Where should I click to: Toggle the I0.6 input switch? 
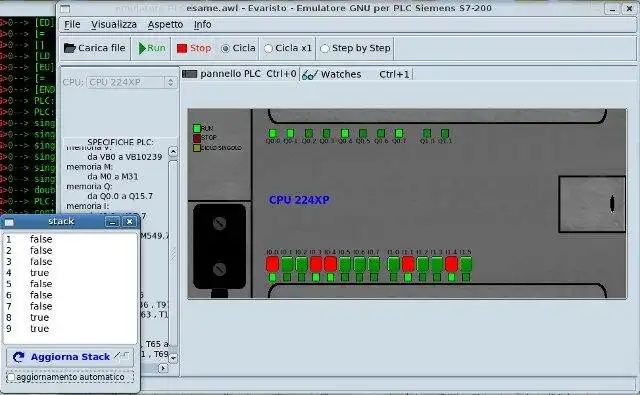pos(359,264)
